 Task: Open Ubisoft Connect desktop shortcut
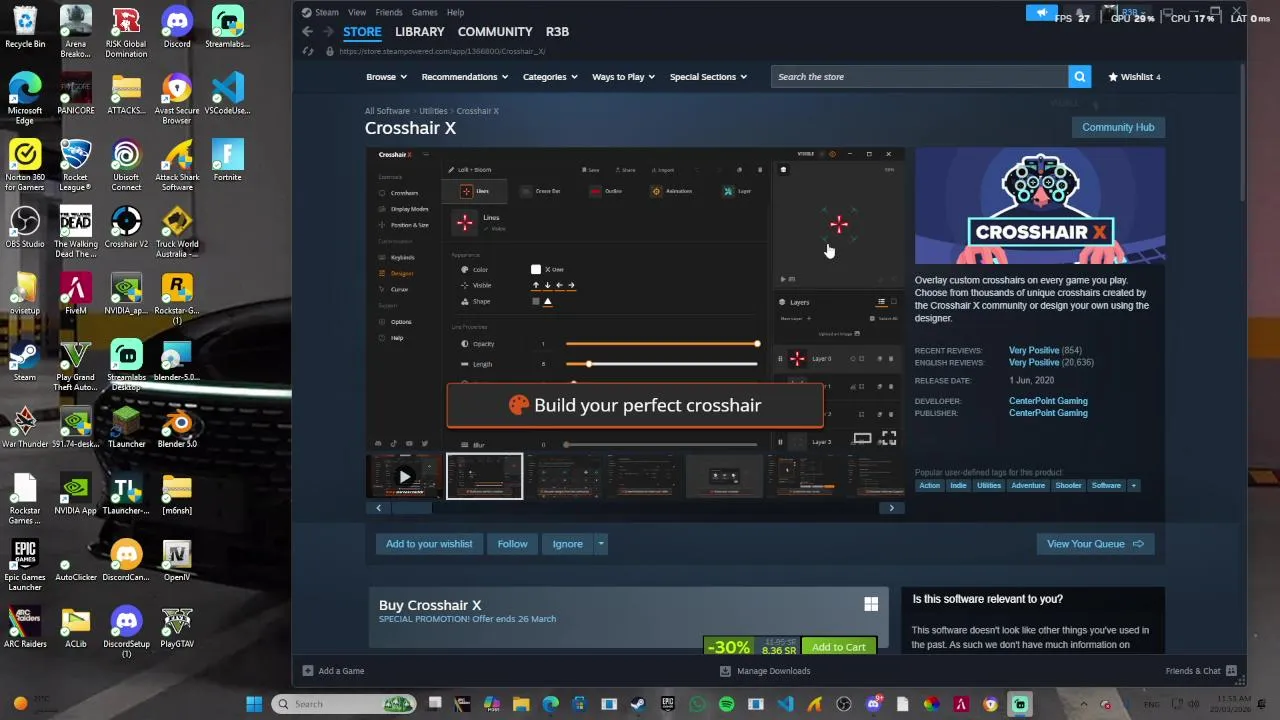126,167
